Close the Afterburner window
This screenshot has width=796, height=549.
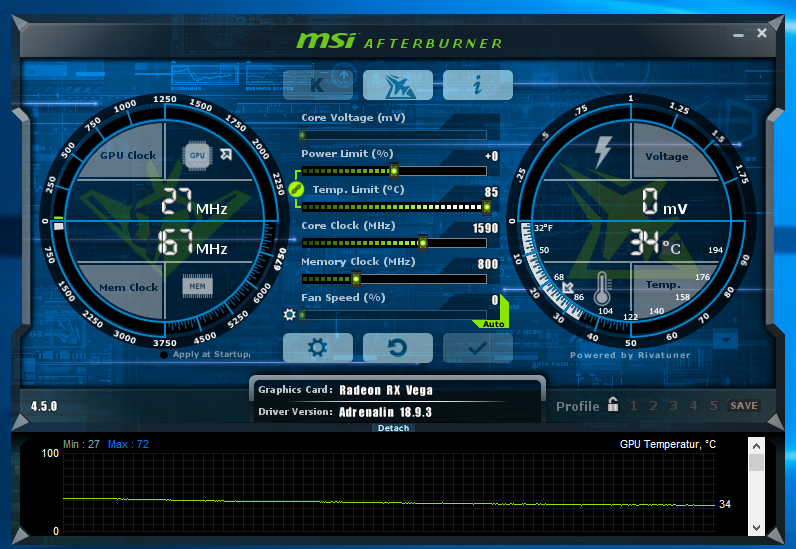pyautogui.click(x=762, y=33)
